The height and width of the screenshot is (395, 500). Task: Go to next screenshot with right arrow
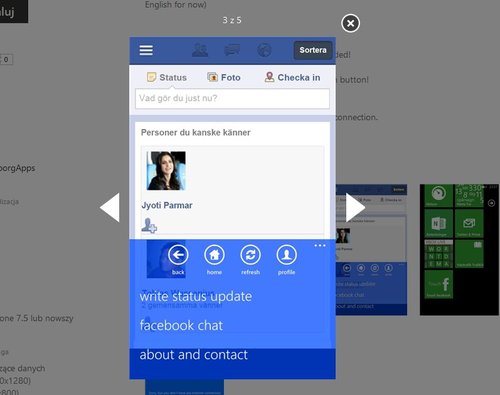[x=355, y=207]
